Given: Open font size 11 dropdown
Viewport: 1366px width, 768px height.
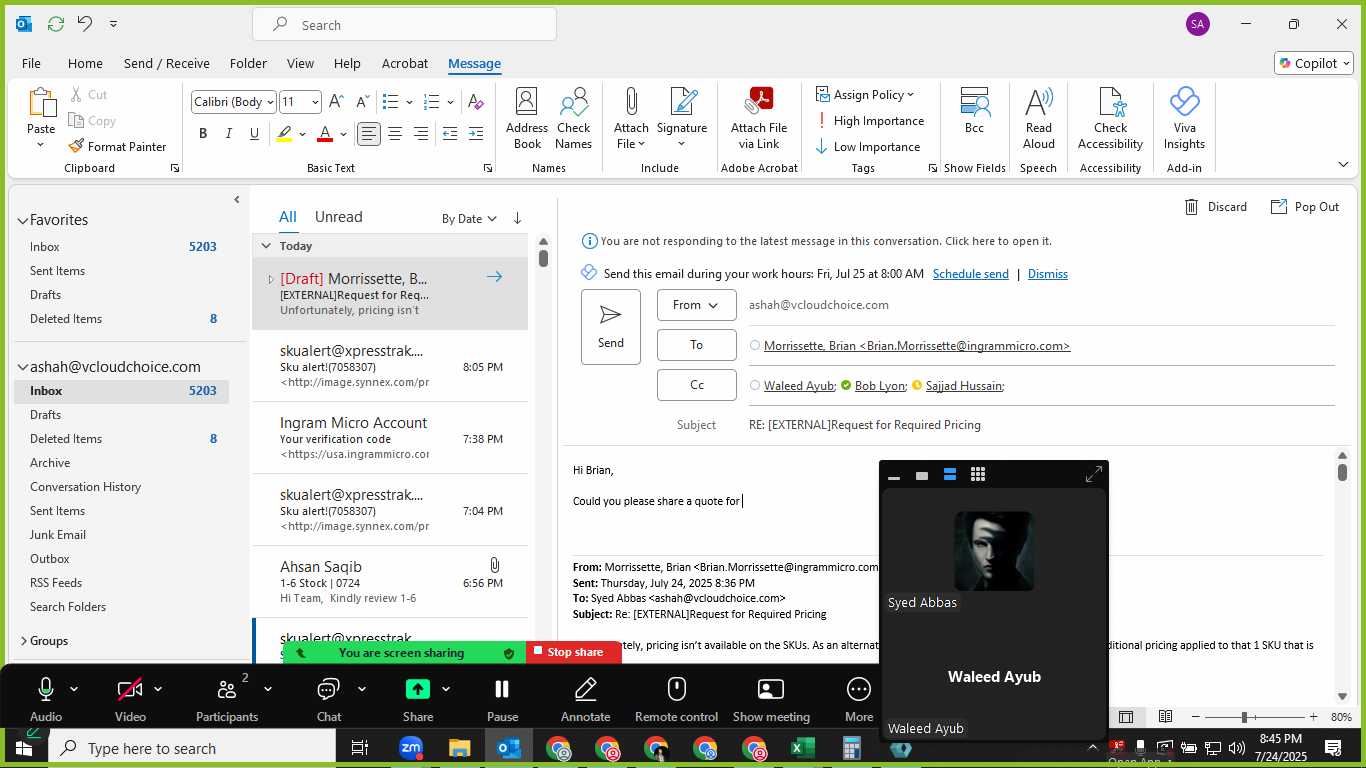Looking at the screenshot, I should point(315,102).
